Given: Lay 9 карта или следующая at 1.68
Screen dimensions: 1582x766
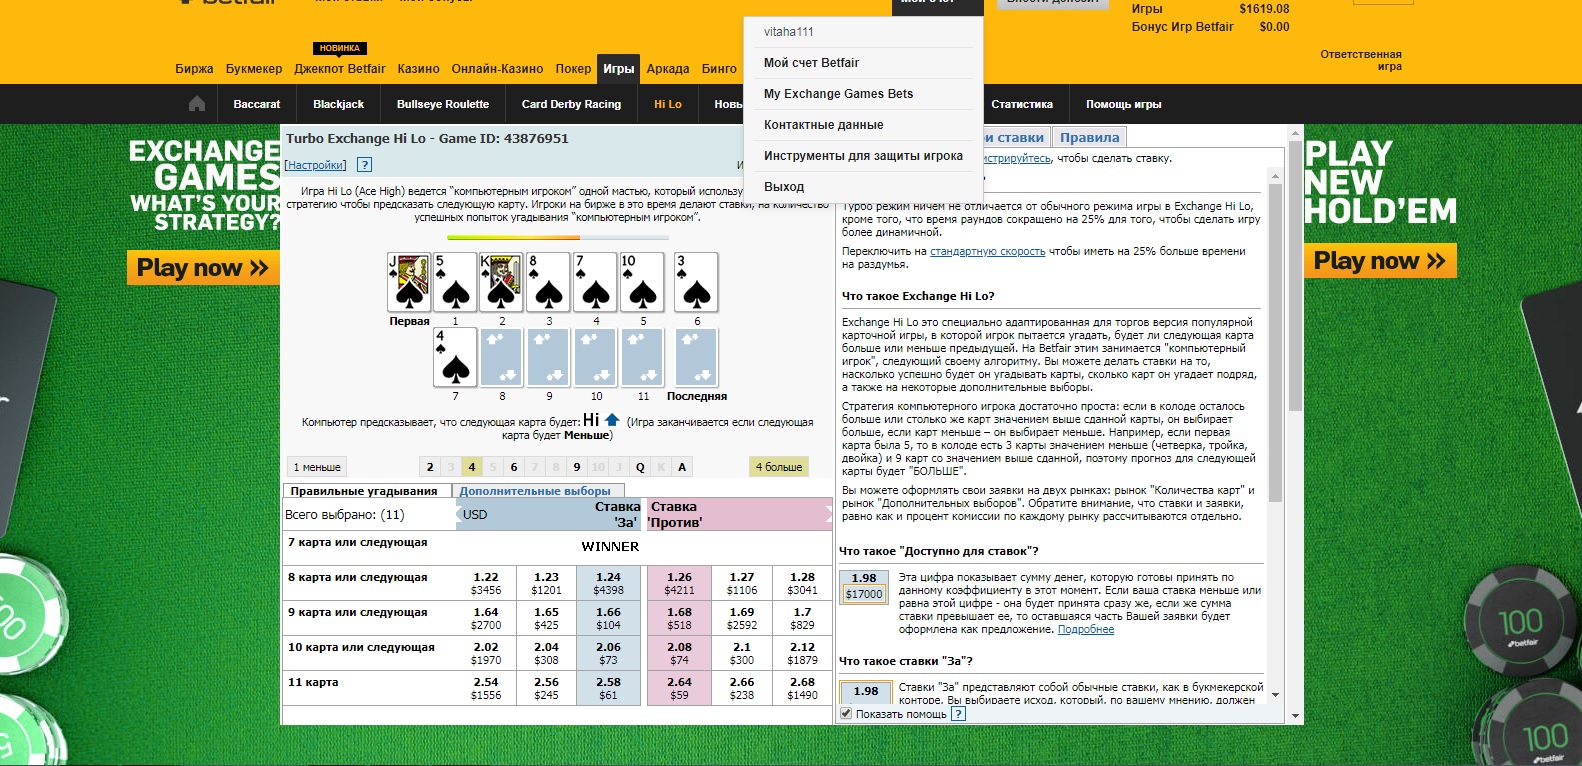Looking at the screenshot, I should click(679, 618).
